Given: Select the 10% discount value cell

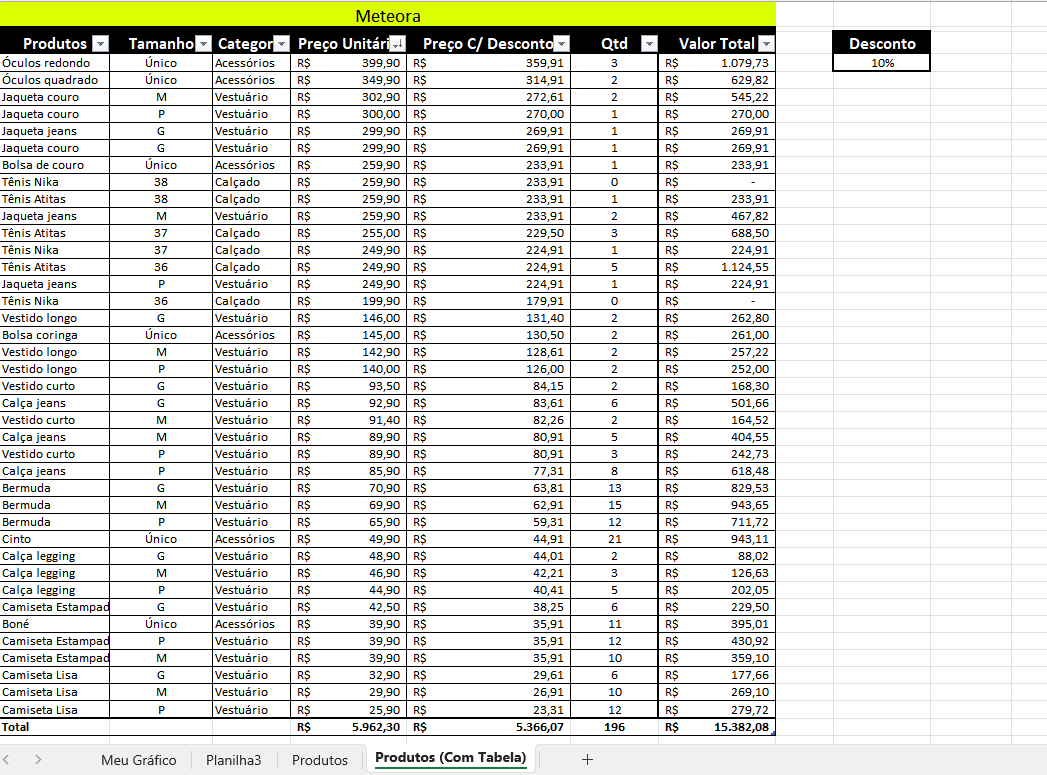Looking at the screenshot, I should (881, 63).
